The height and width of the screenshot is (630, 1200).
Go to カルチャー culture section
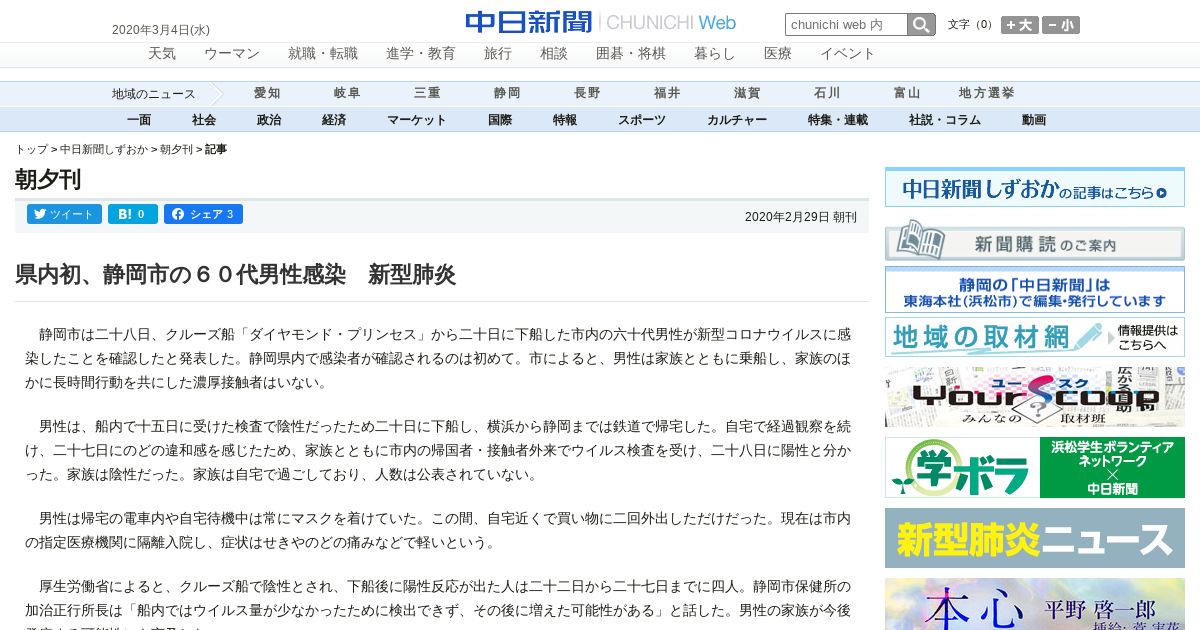(737, 120)
